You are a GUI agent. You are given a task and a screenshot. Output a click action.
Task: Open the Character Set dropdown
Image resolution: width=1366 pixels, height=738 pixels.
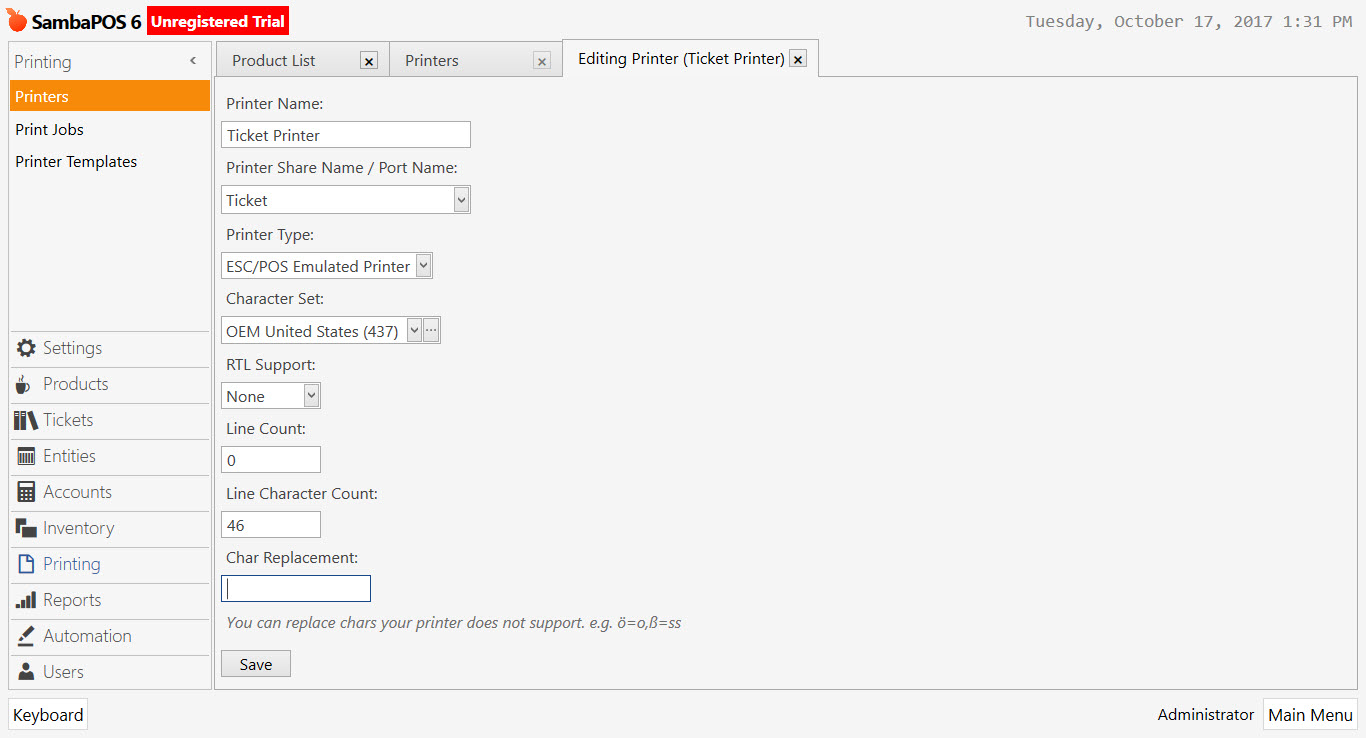(x=413, y=330)
